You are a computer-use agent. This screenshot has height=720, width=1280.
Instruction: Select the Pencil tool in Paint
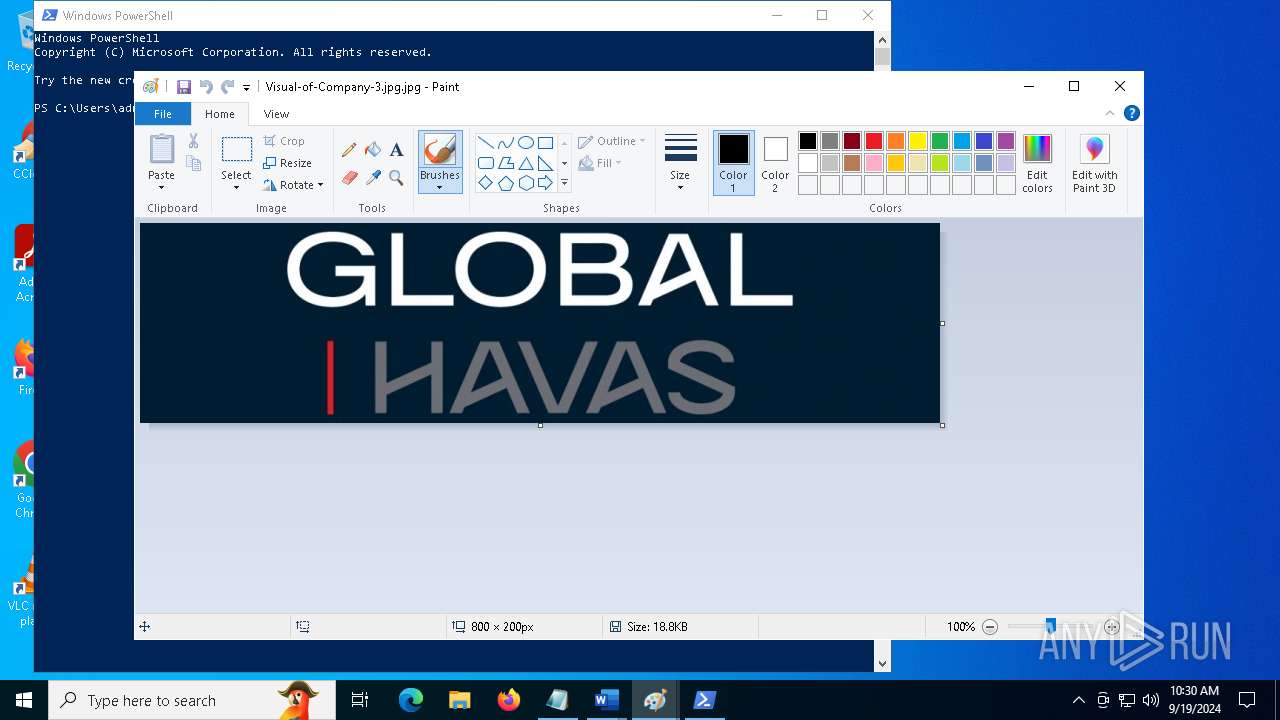(x=349, y=150)
